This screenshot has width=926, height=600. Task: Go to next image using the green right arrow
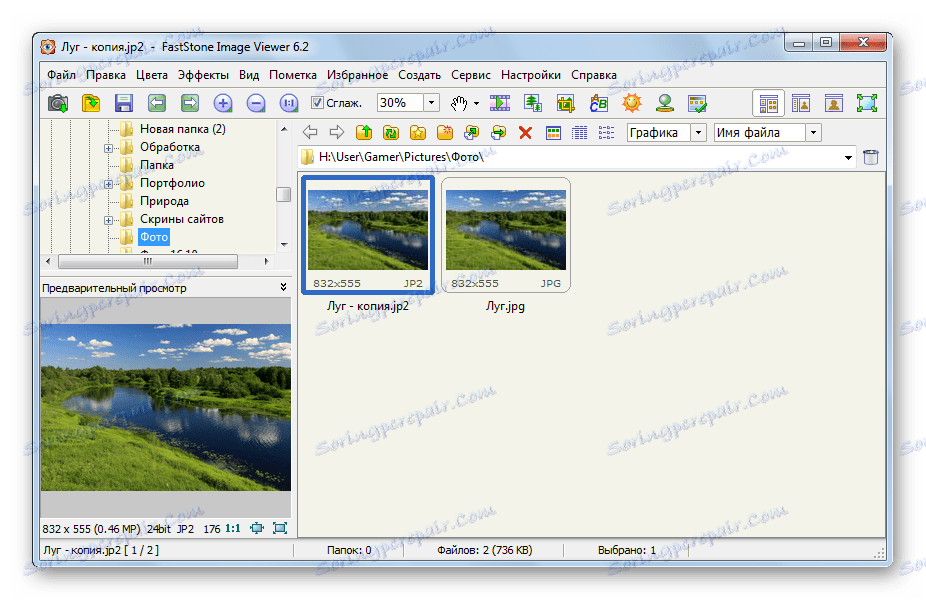point(190,103)
